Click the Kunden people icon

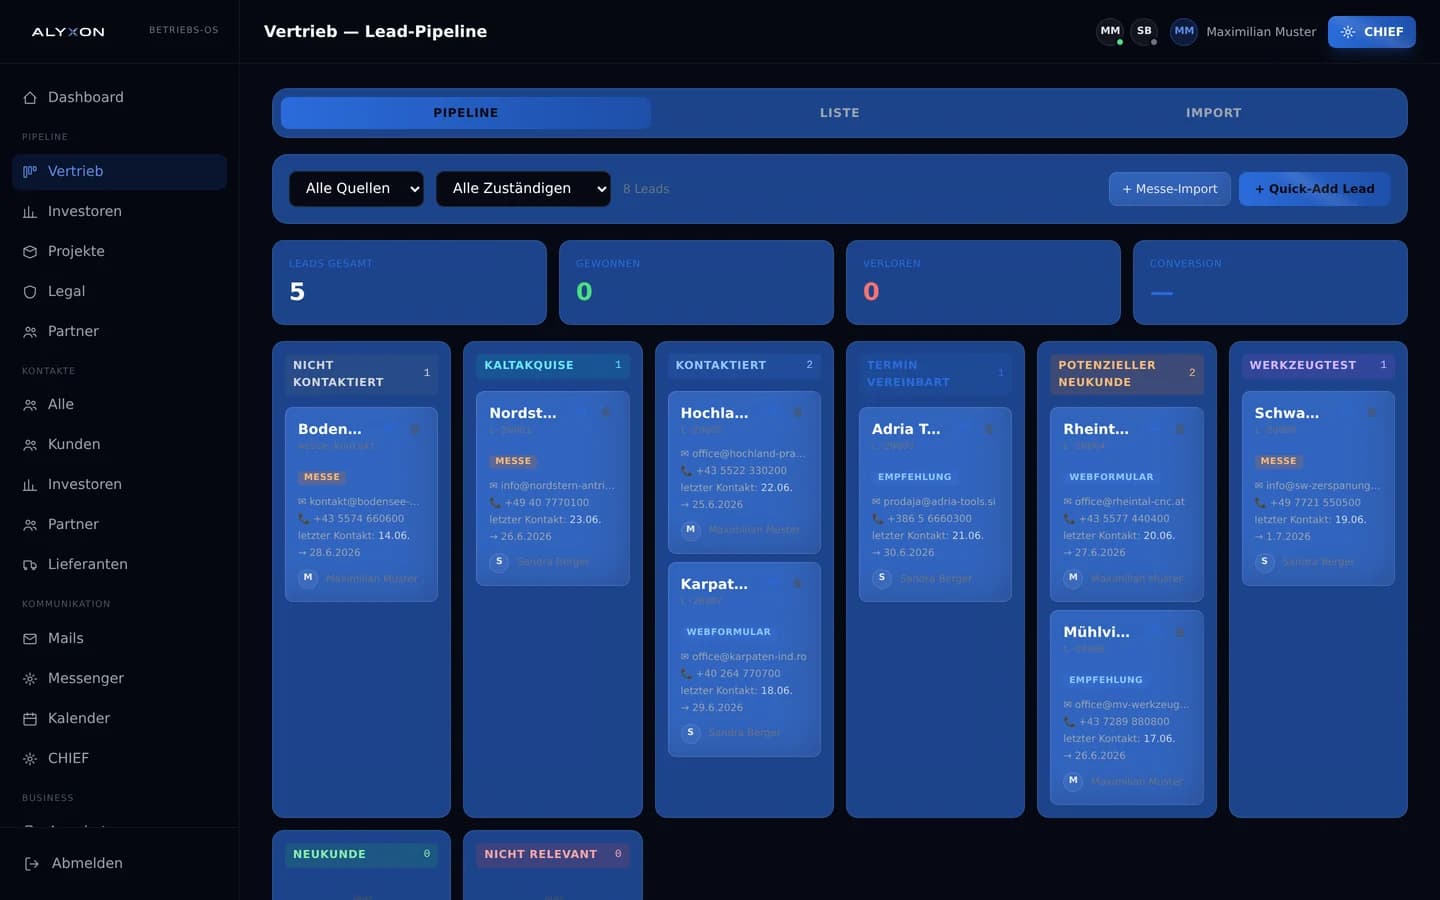point(30,445)
